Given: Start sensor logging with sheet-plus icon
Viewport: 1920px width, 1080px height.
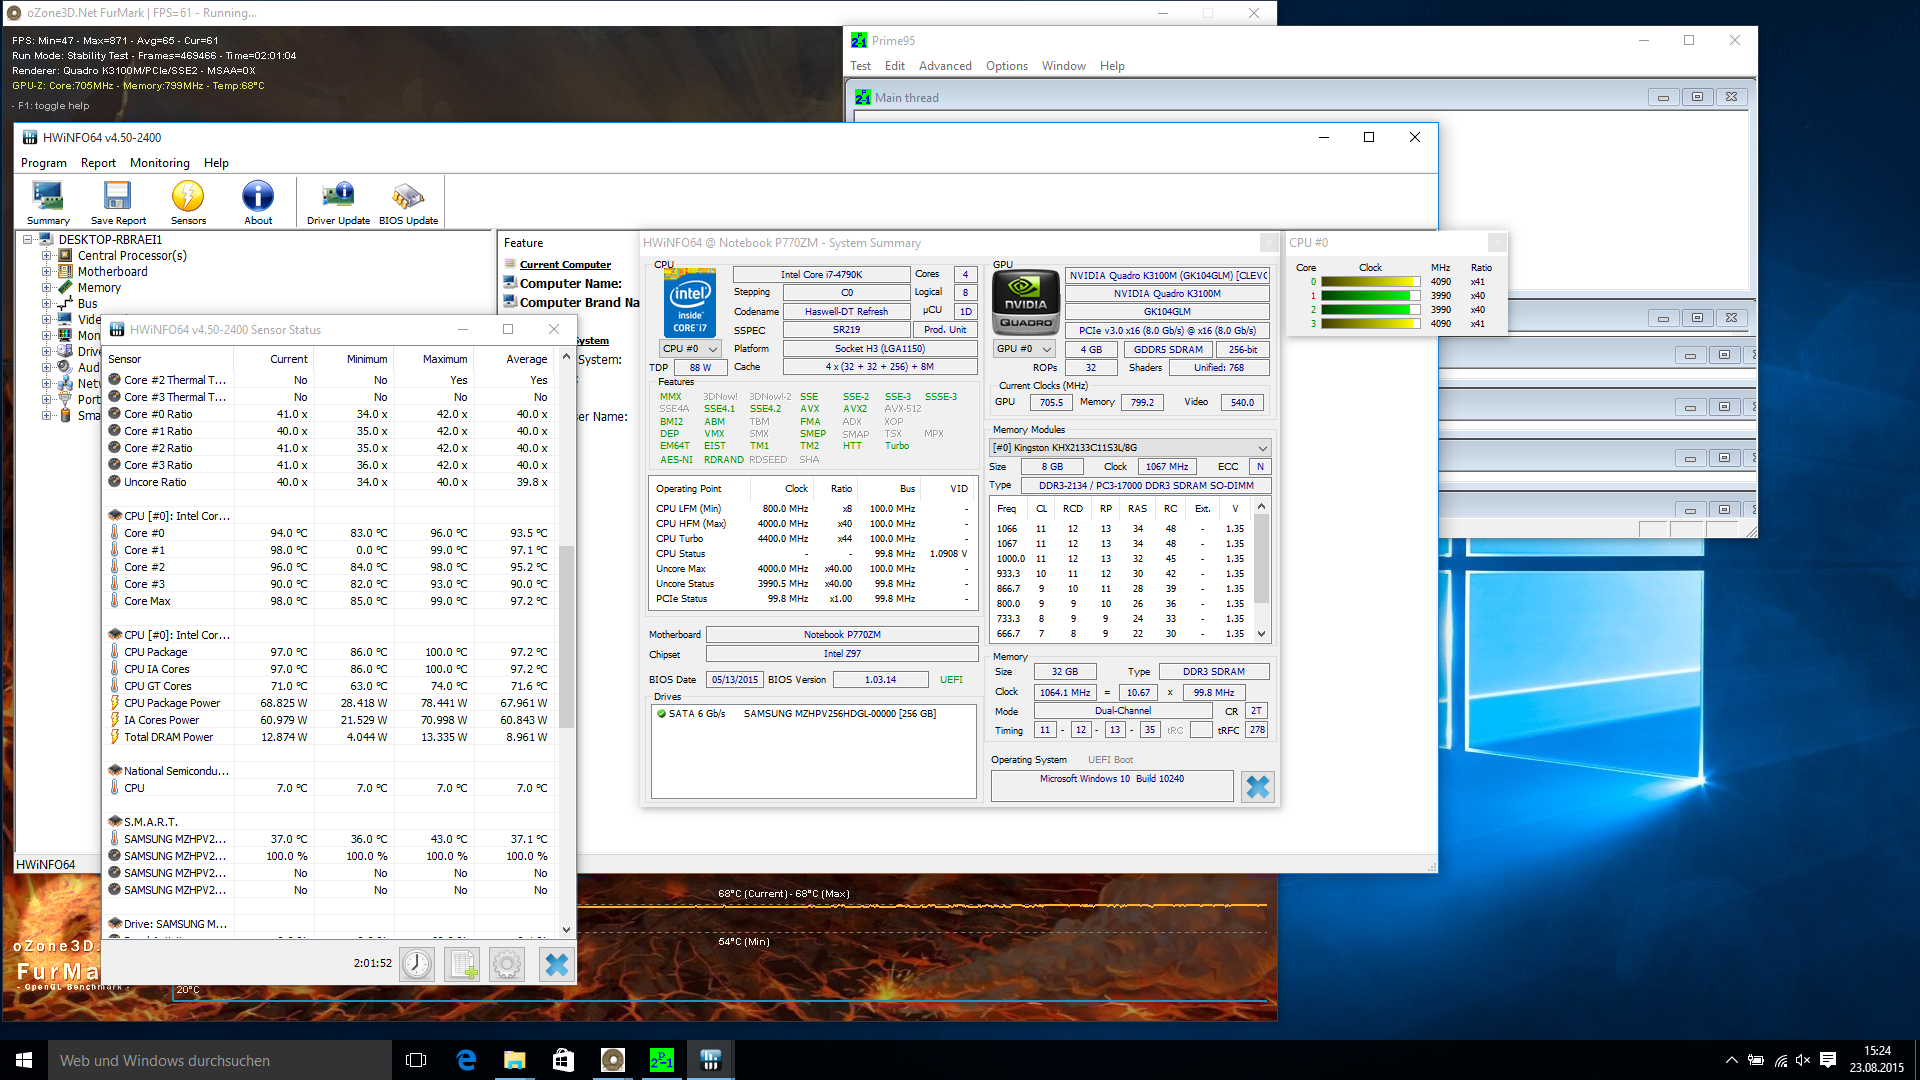Looking at the screenshot, I should tap(463, 964).
